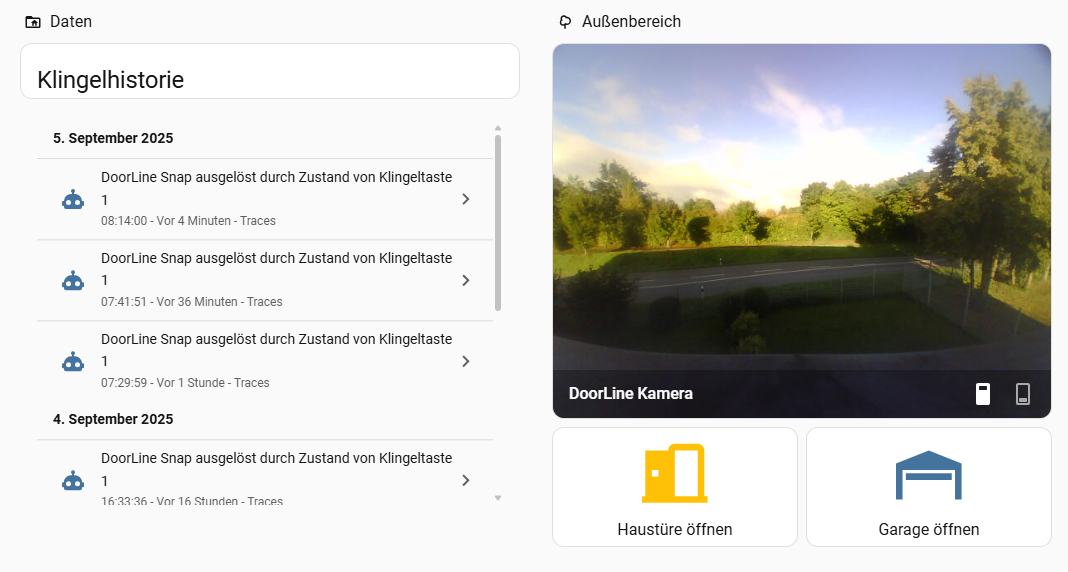Viewport: 1068px width, 572px height.
Task: Click the blue garage icon
Action: (x=928, y=475)
